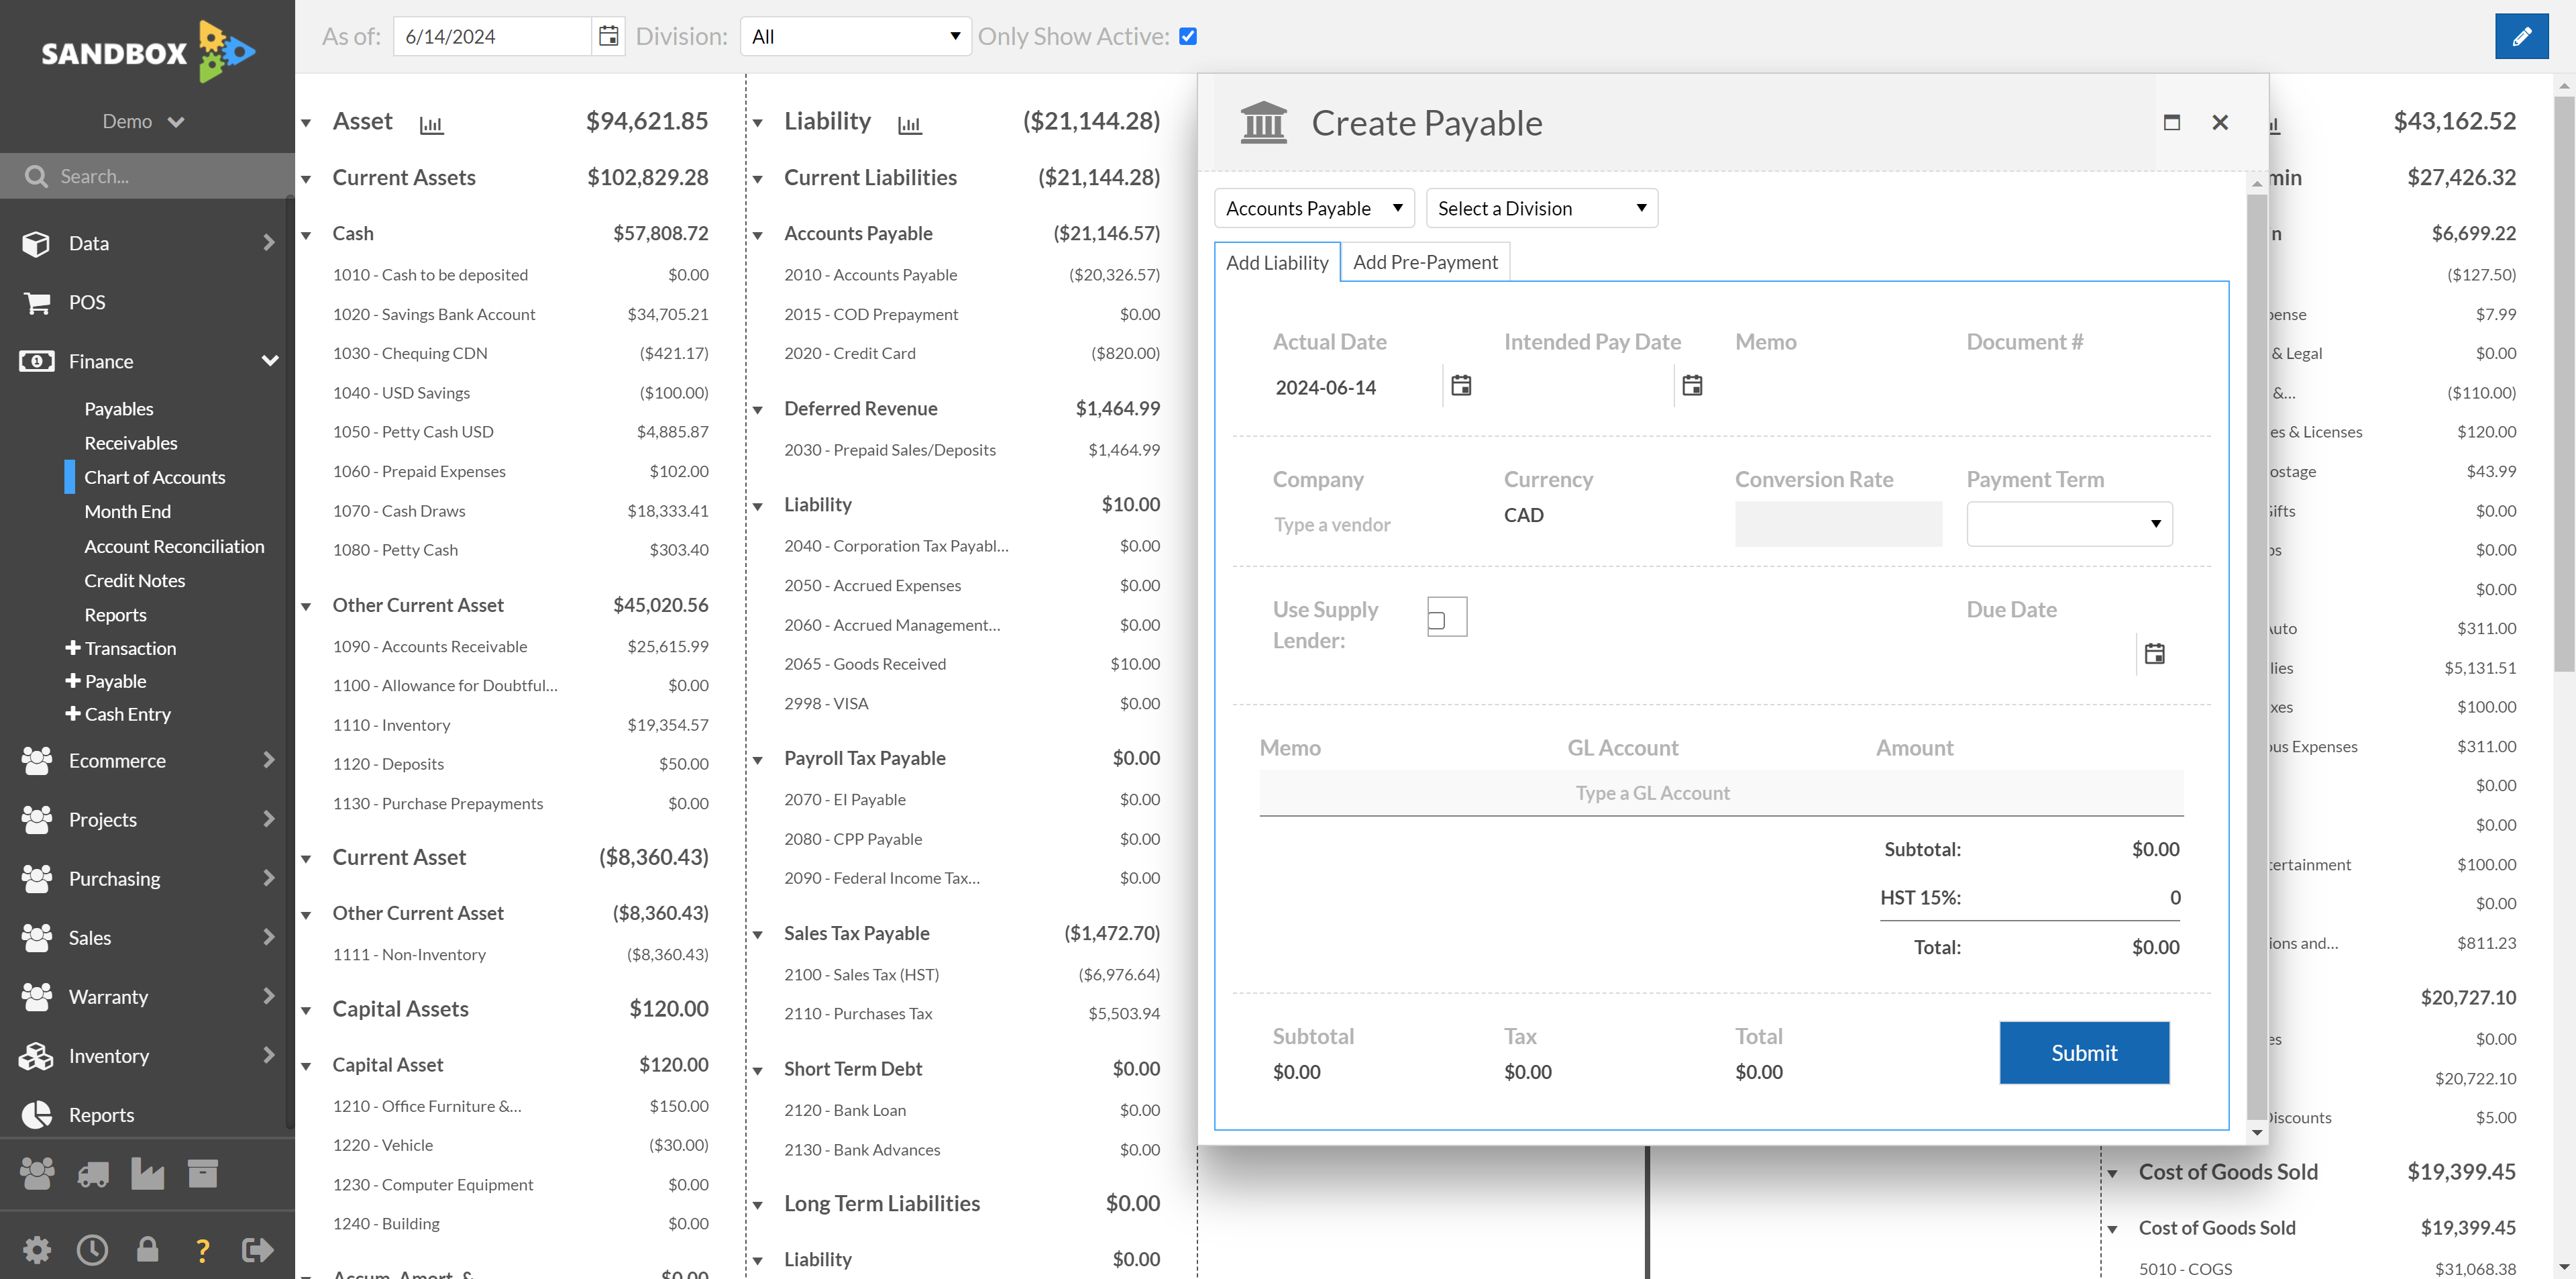The width and height of the screenshot is (2576, 1279).
Task: Collapse the Payroll Tax Payable group
Action: [758, 760]
